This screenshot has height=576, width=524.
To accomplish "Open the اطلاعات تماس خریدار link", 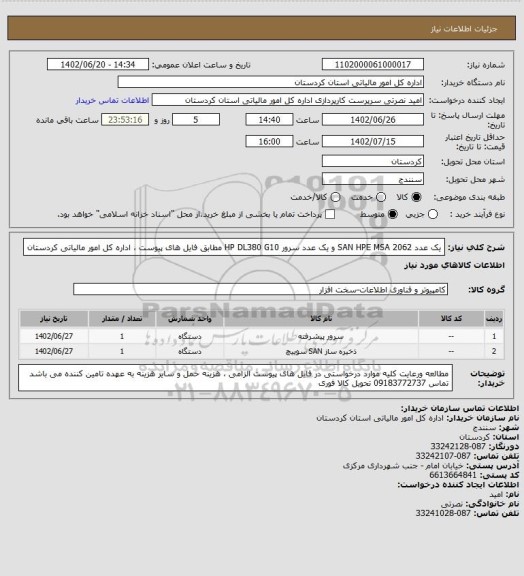I will click(112, 100).
